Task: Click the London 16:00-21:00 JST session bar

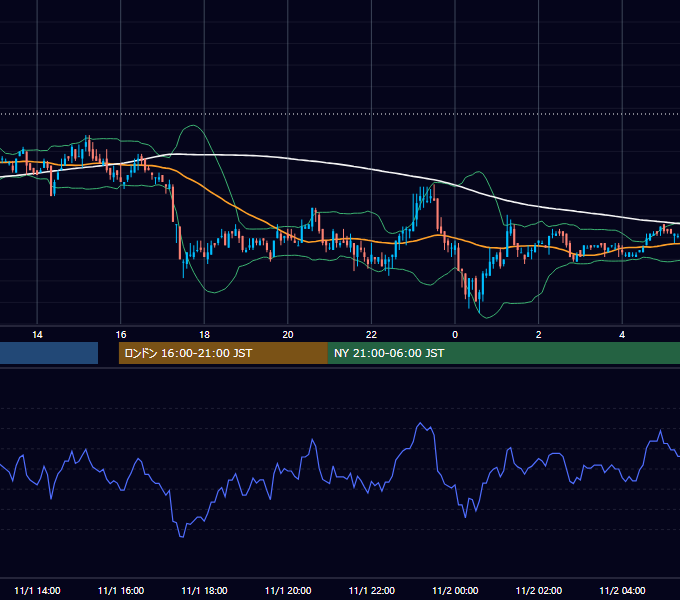Action: (223, 353)
